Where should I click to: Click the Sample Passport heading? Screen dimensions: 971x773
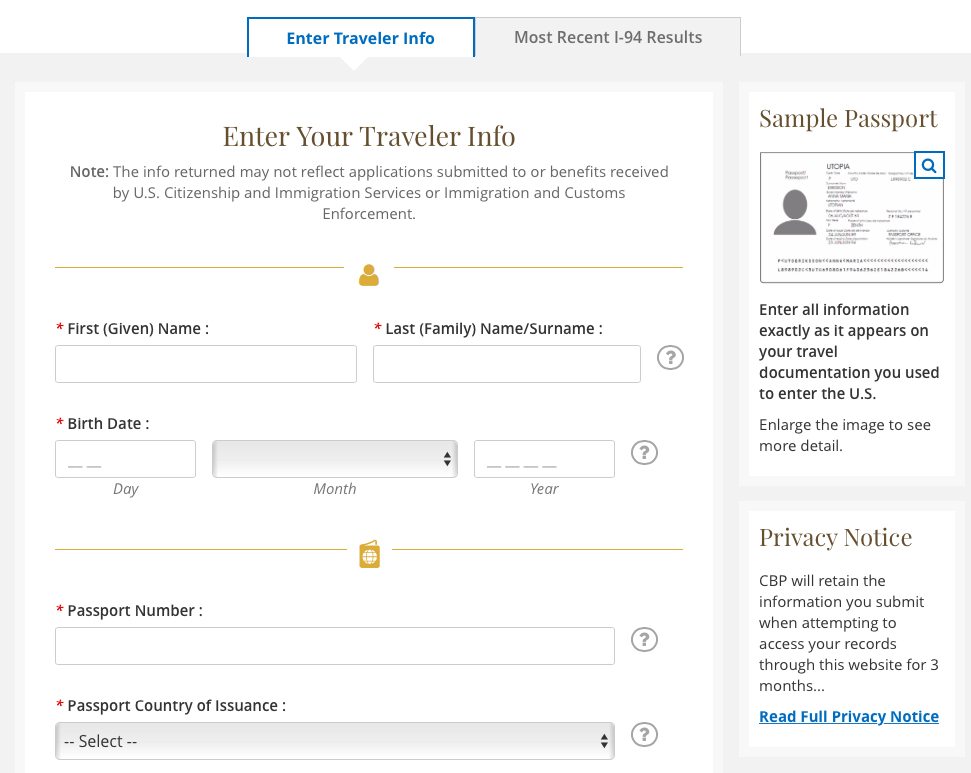click(848, 118)
